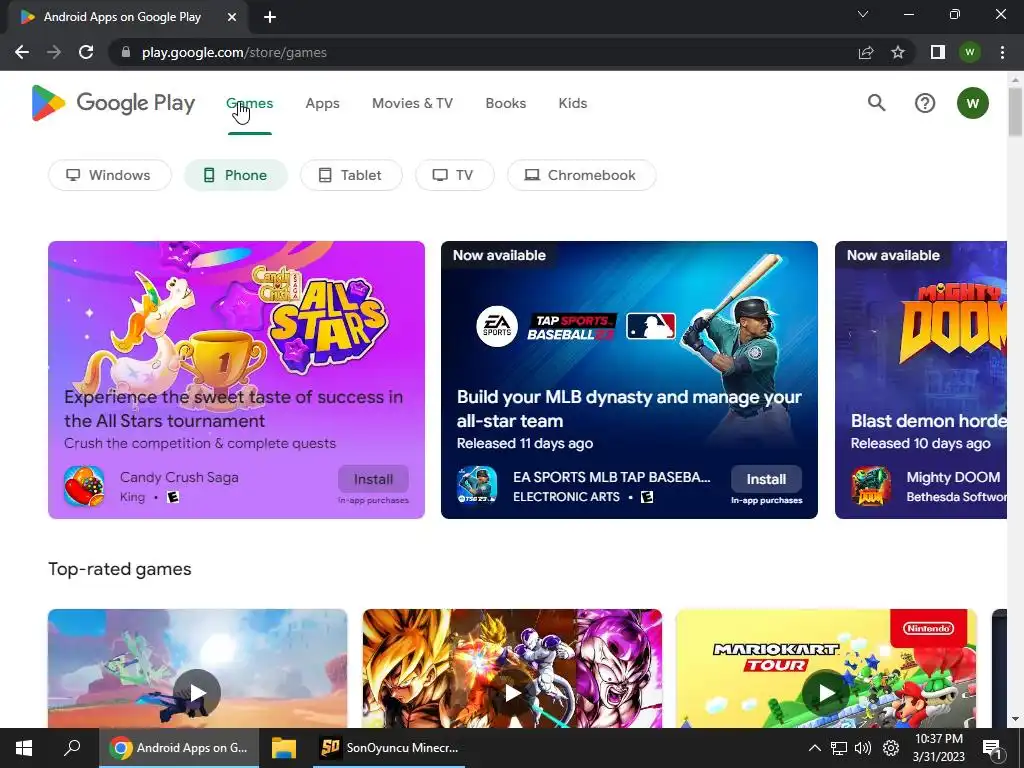Switch to the Books tab
This screenshot has height=768, width=1024.
tap(505, 103)
